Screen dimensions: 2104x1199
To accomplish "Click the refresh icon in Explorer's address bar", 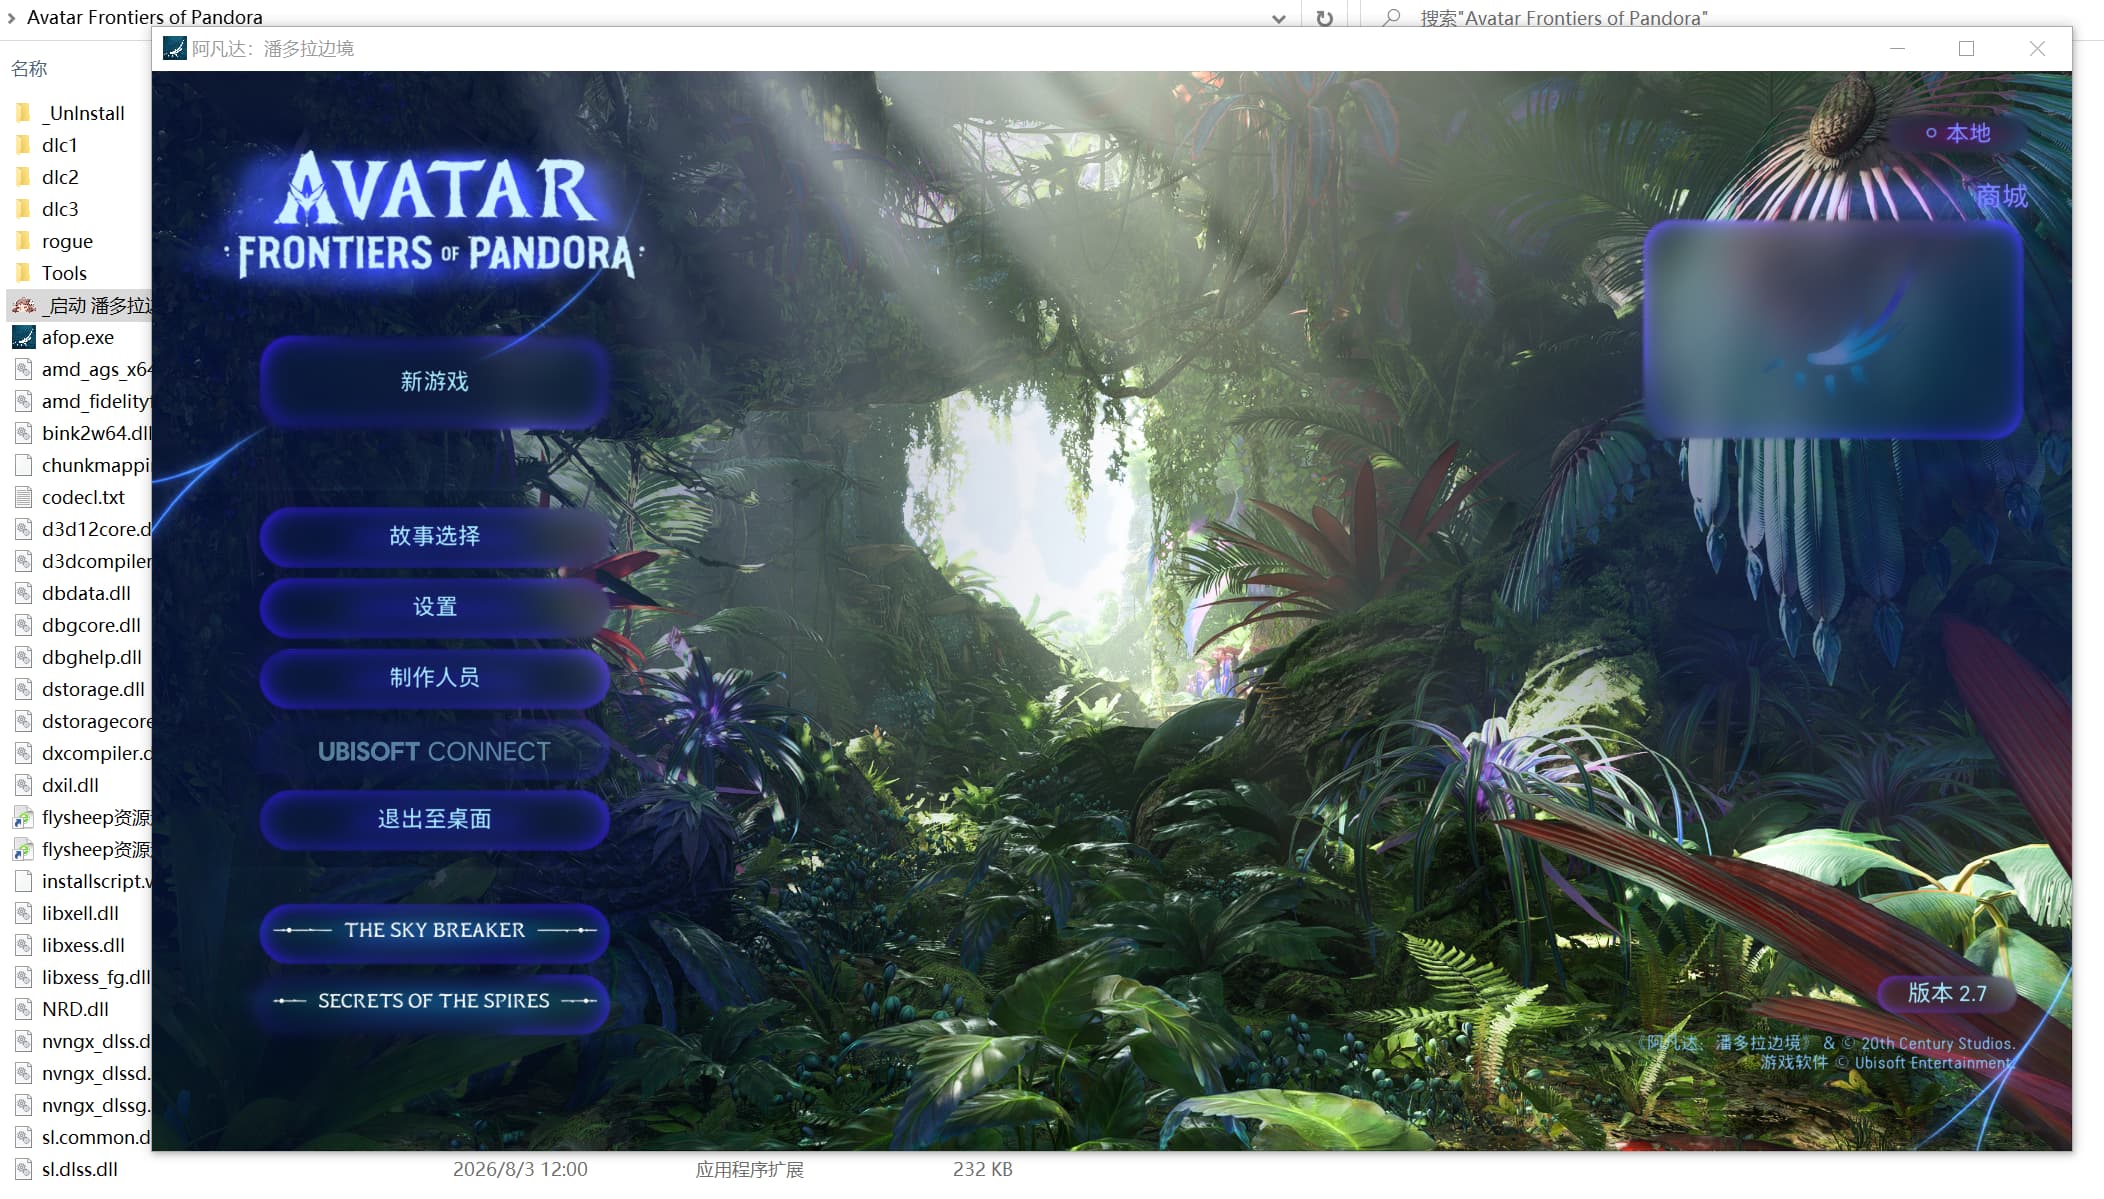I will pyautogui.click(x=1325, y=18).
